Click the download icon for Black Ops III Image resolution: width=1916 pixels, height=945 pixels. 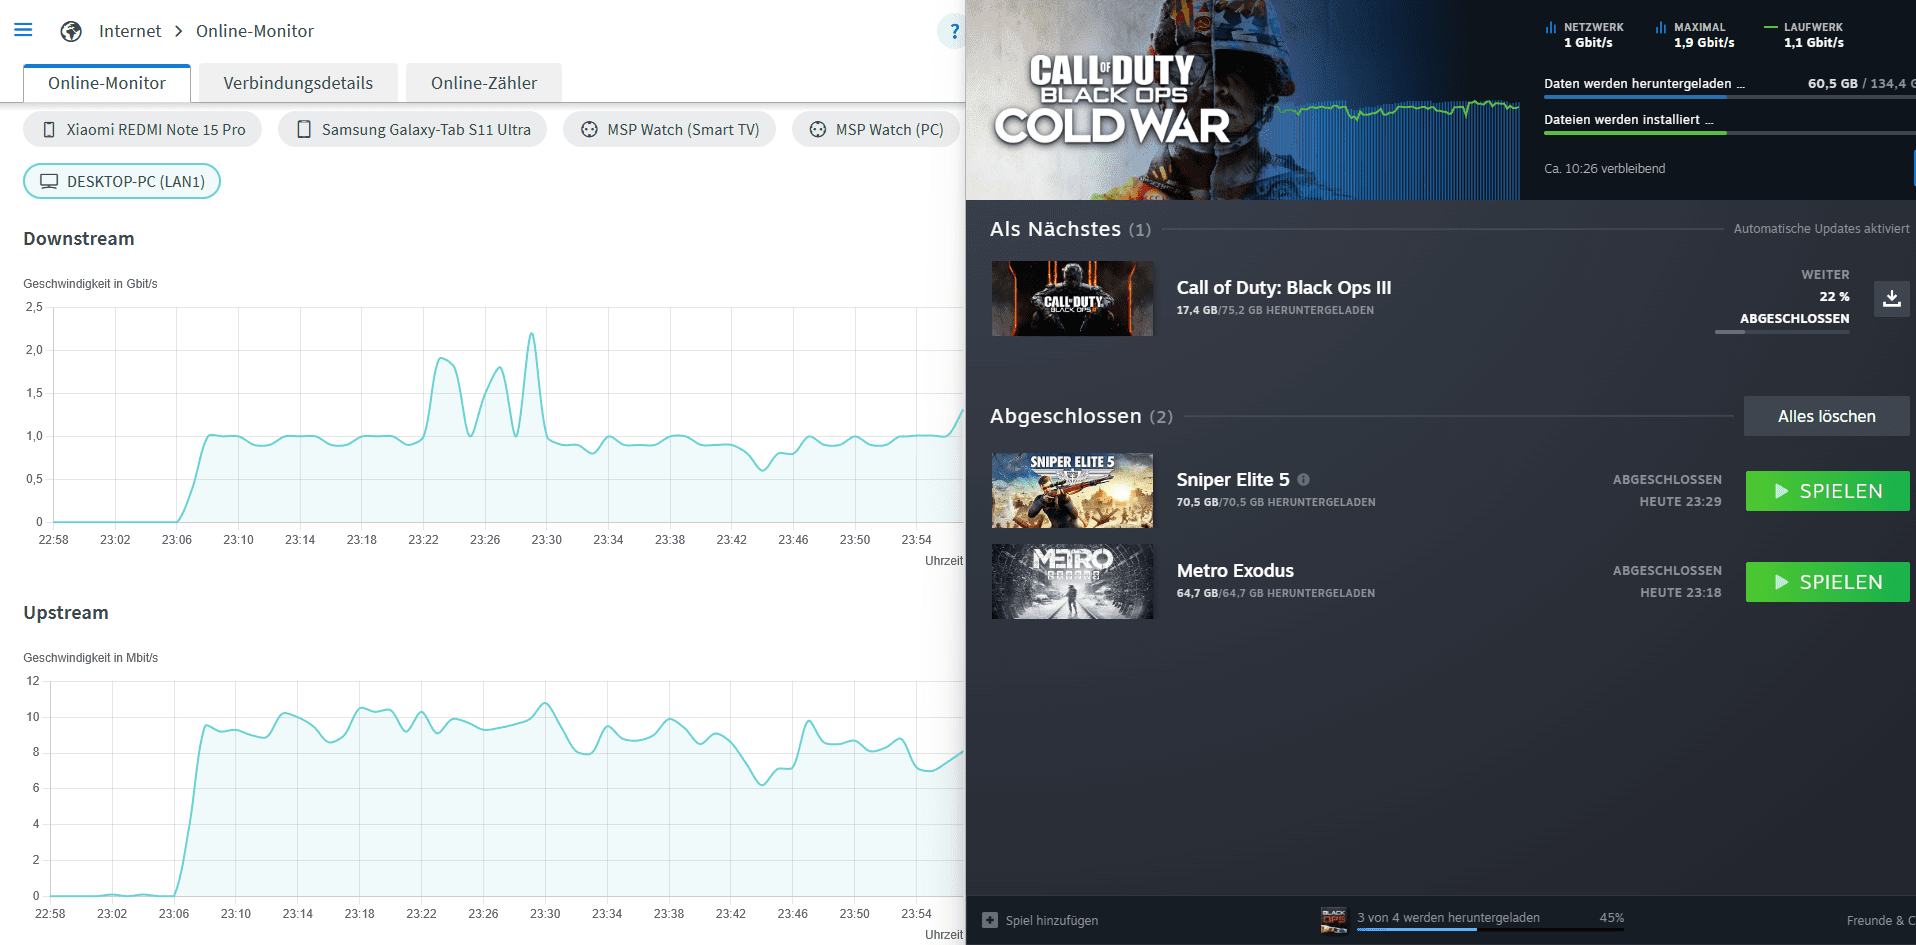pos(1891,298)
